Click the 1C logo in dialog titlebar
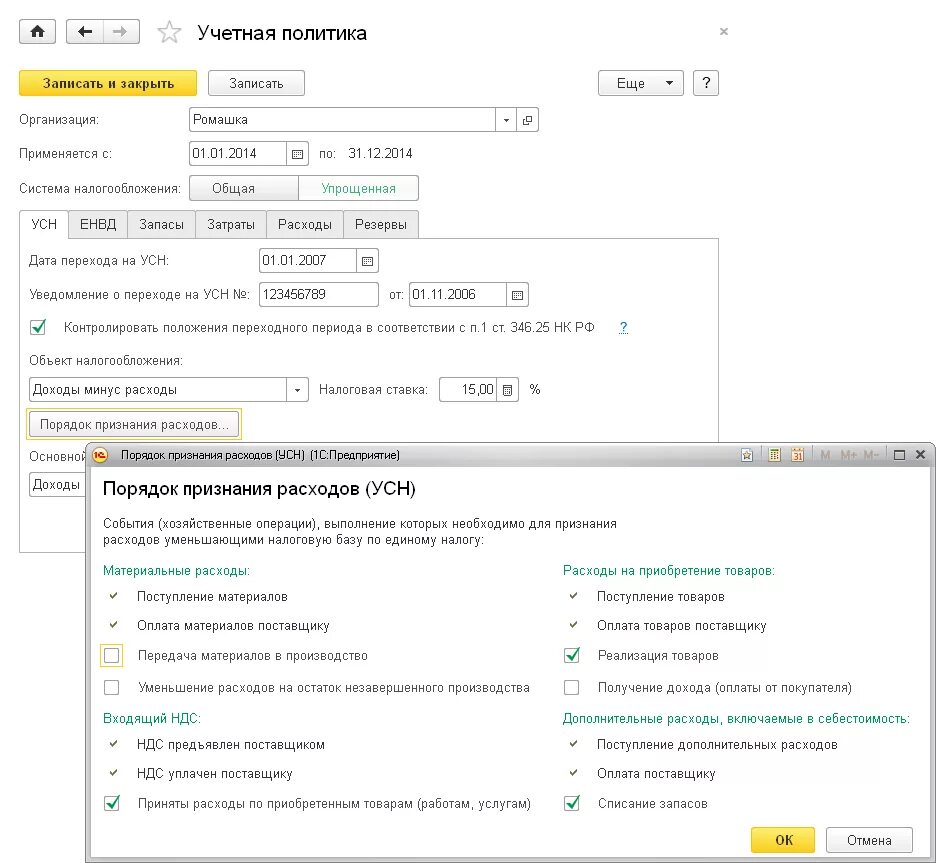 click(101, 455)
